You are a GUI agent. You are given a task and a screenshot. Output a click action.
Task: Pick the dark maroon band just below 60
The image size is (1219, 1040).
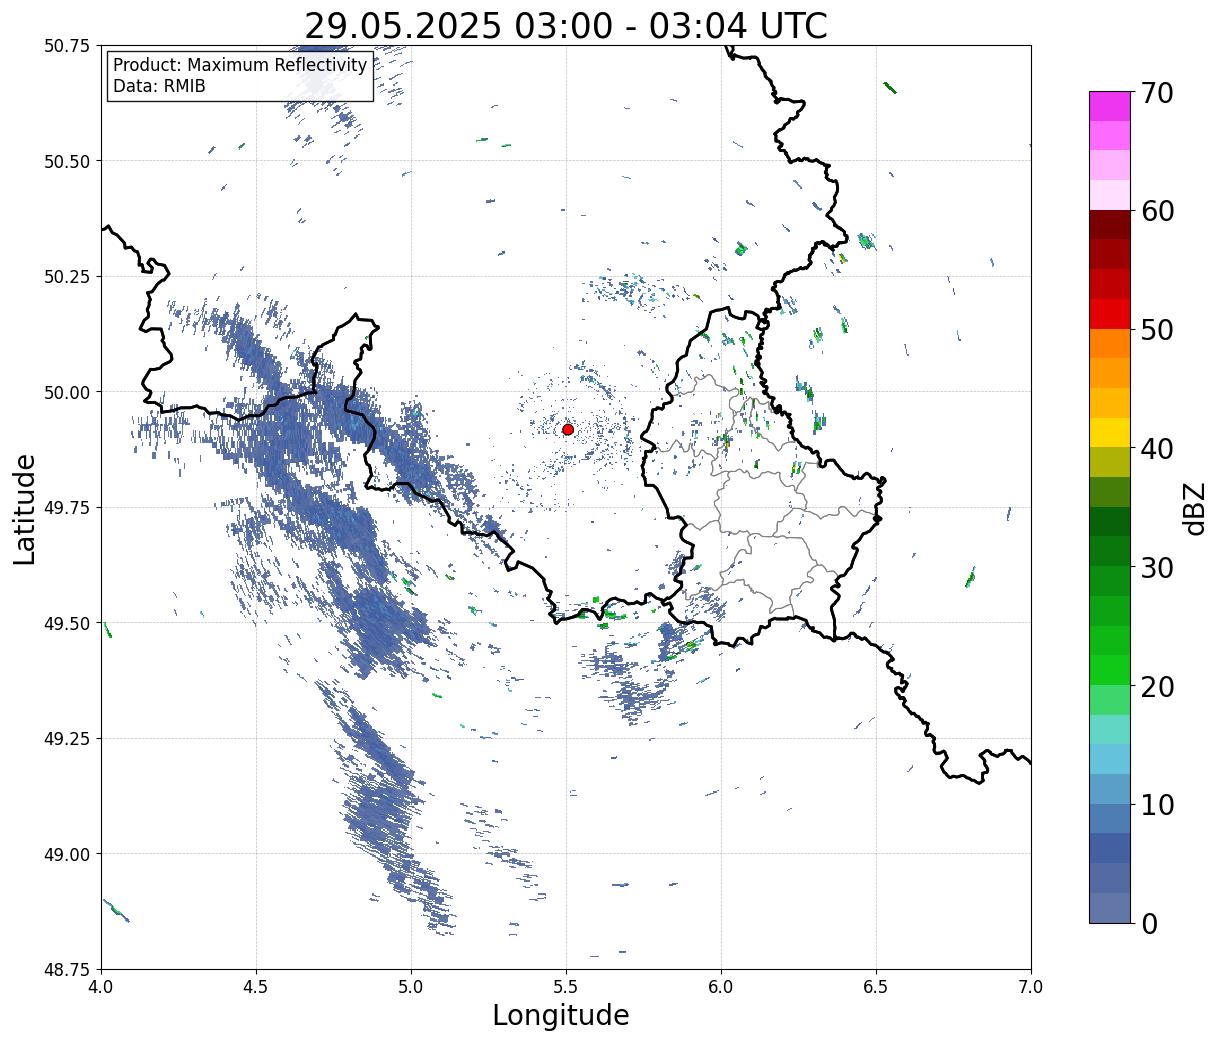coord(1110,225)
